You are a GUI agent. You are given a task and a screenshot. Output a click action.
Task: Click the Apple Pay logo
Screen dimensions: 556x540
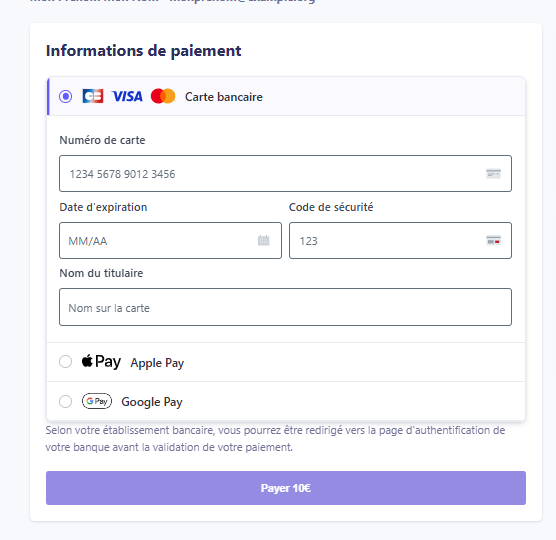pyautogui.click(x=101, y=362)
